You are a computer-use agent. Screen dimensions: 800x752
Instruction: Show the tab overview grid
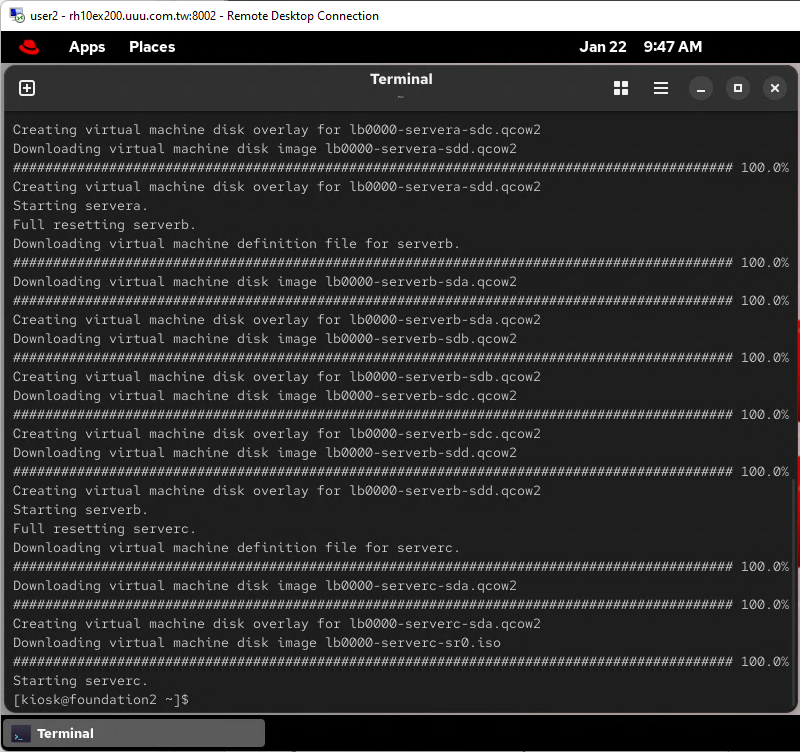pos(621,88)
